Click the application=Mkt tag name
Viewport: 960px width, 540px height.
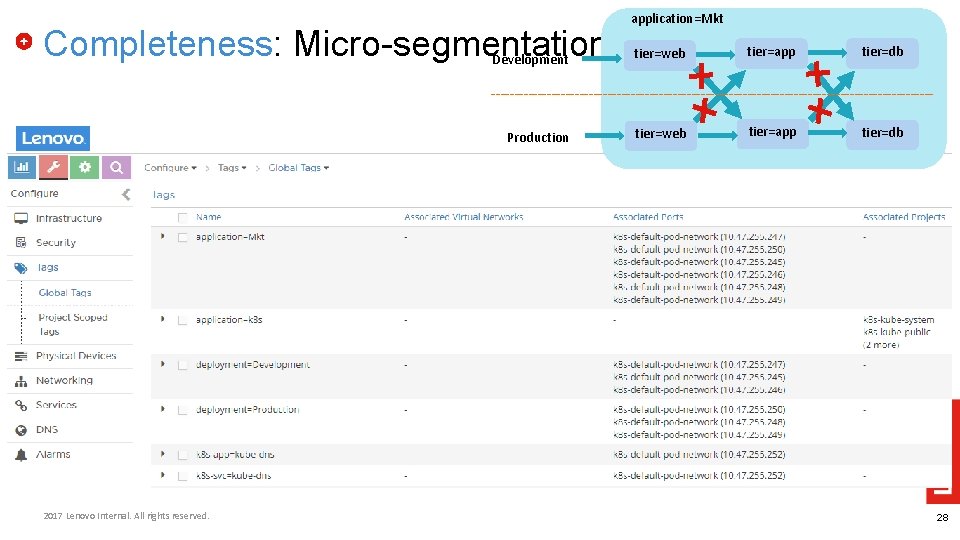tap(230, 237)
